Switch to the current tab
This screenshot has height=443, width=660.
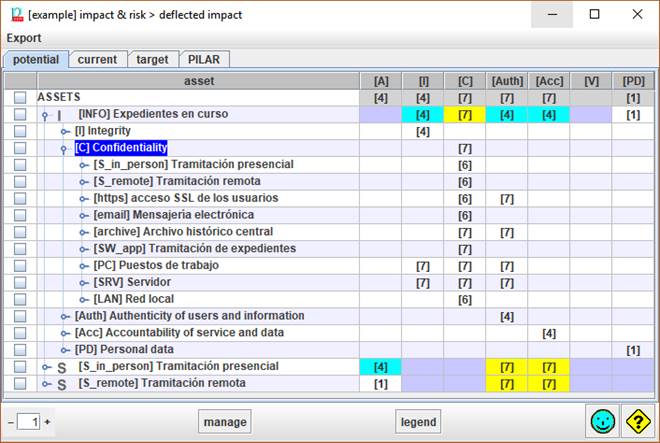tap(97, 60)
